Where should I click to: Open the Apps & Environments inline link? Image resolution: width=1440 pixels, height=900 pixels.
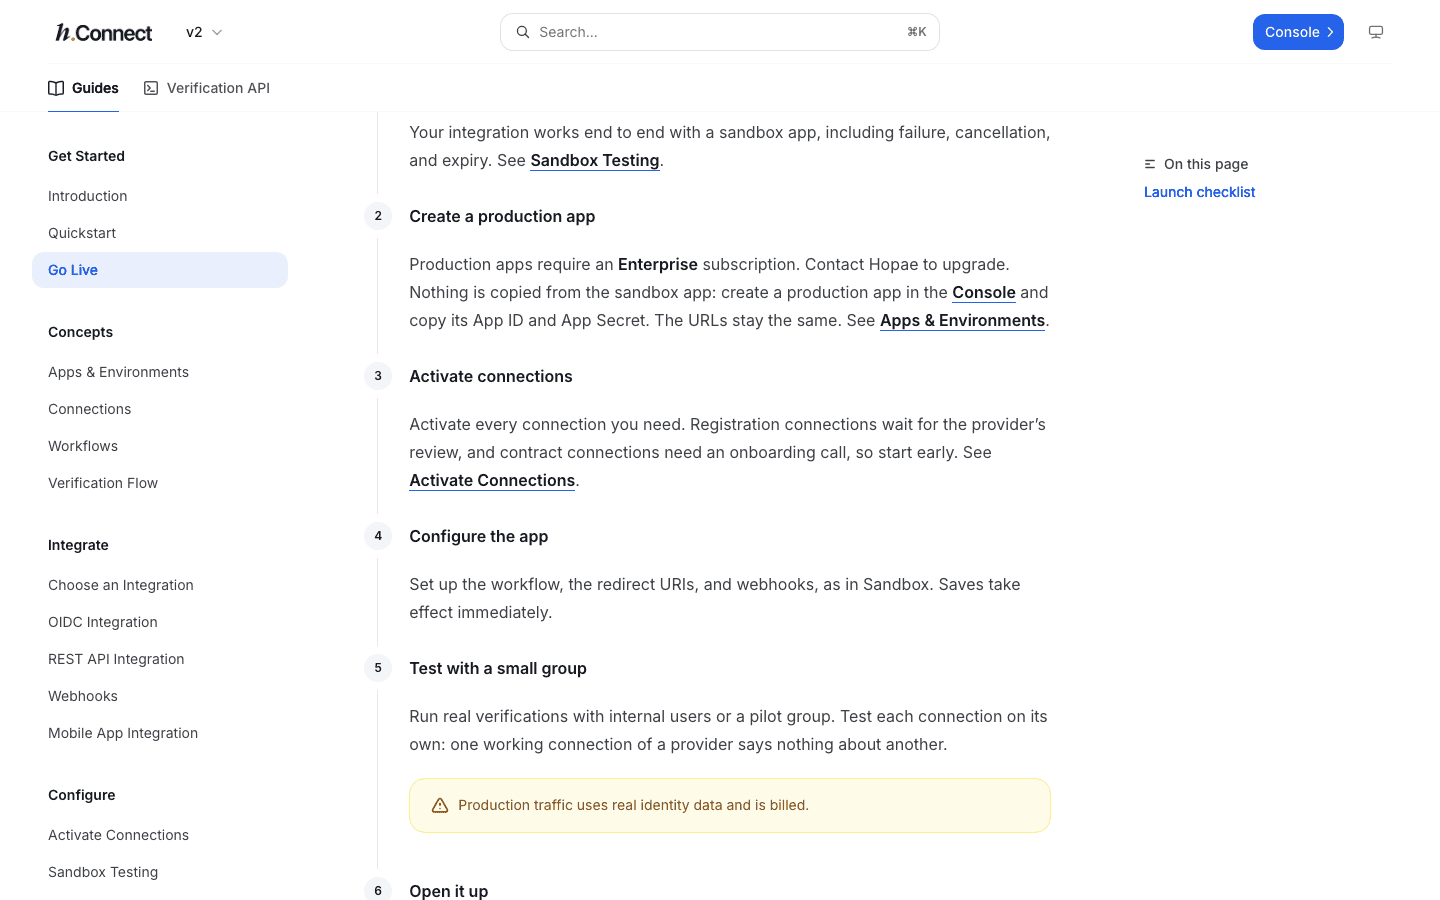click(962, 320)
